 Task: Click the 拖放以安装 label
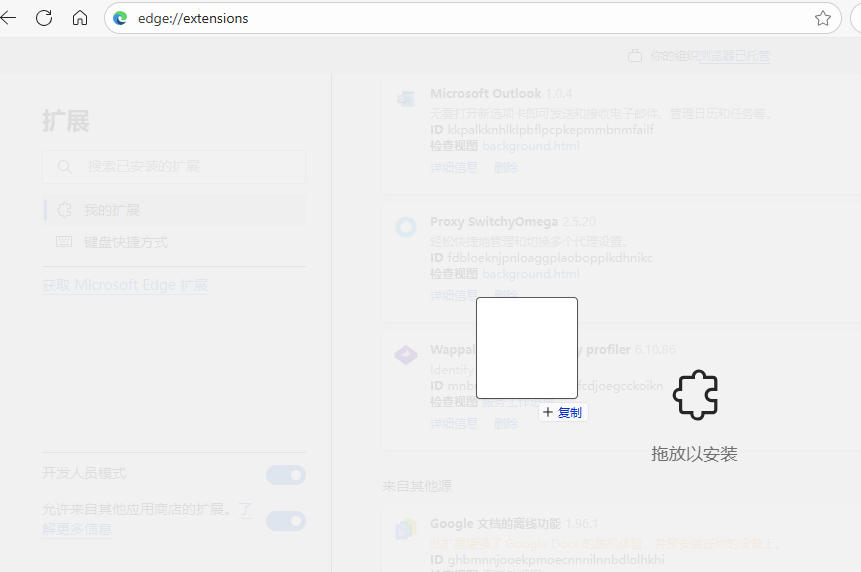(694, 454)
